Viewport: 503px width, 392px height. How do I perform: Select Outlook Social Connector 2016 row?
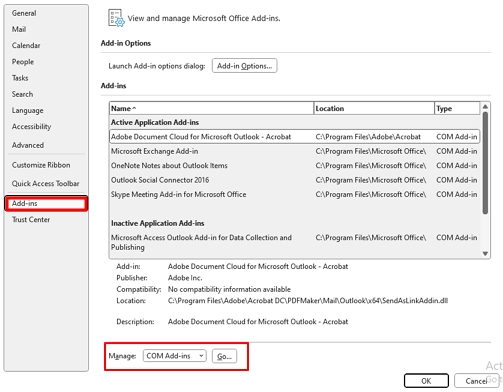(x=294, y=180)
